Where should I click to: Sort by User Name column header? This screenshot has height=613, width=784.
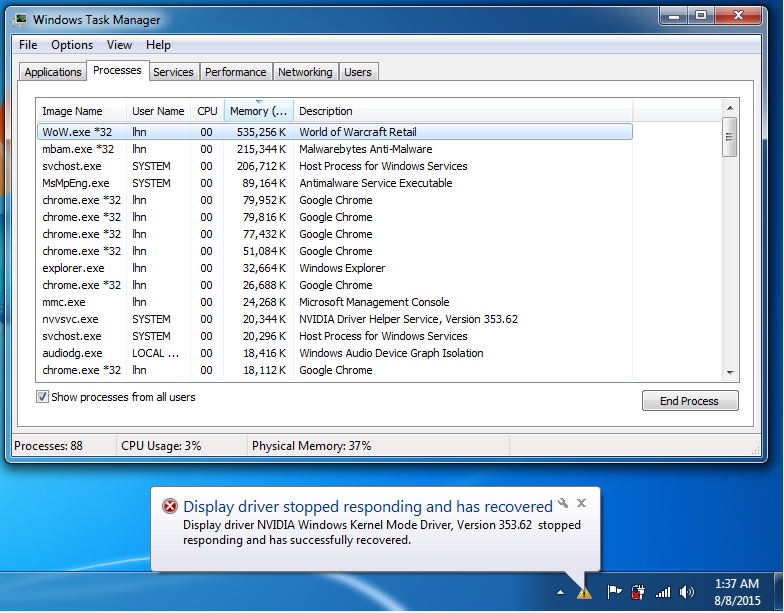pyautogui.click(x=158, y=111)
